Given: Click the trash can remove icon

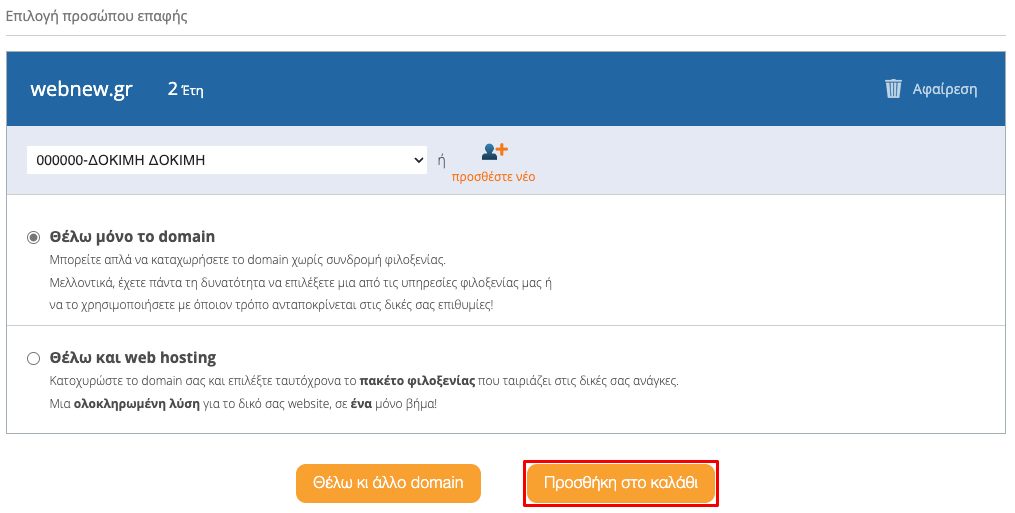Looking at the screenshot, I should (x=893, y=89).
